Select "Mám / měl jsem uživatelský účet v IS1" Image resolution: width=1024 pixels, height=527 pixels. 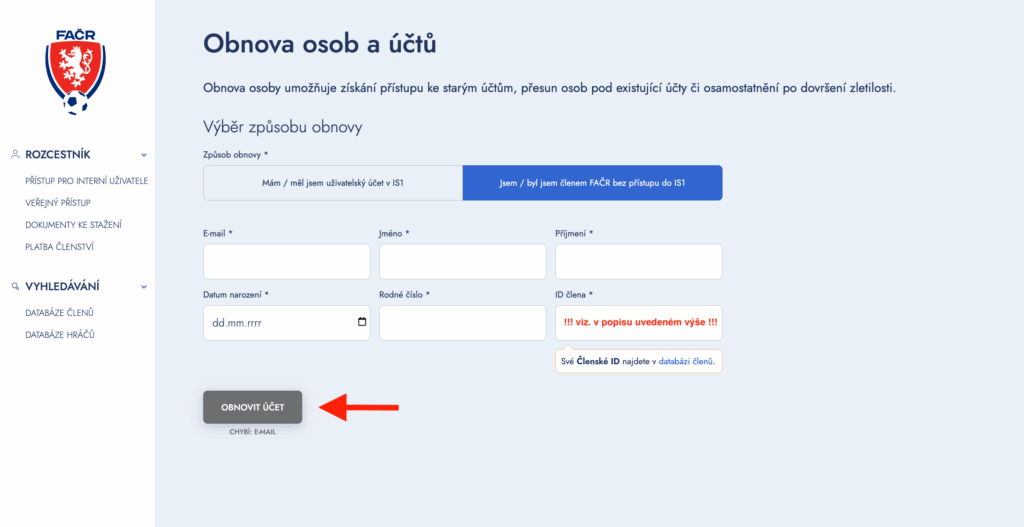[332, 183]
